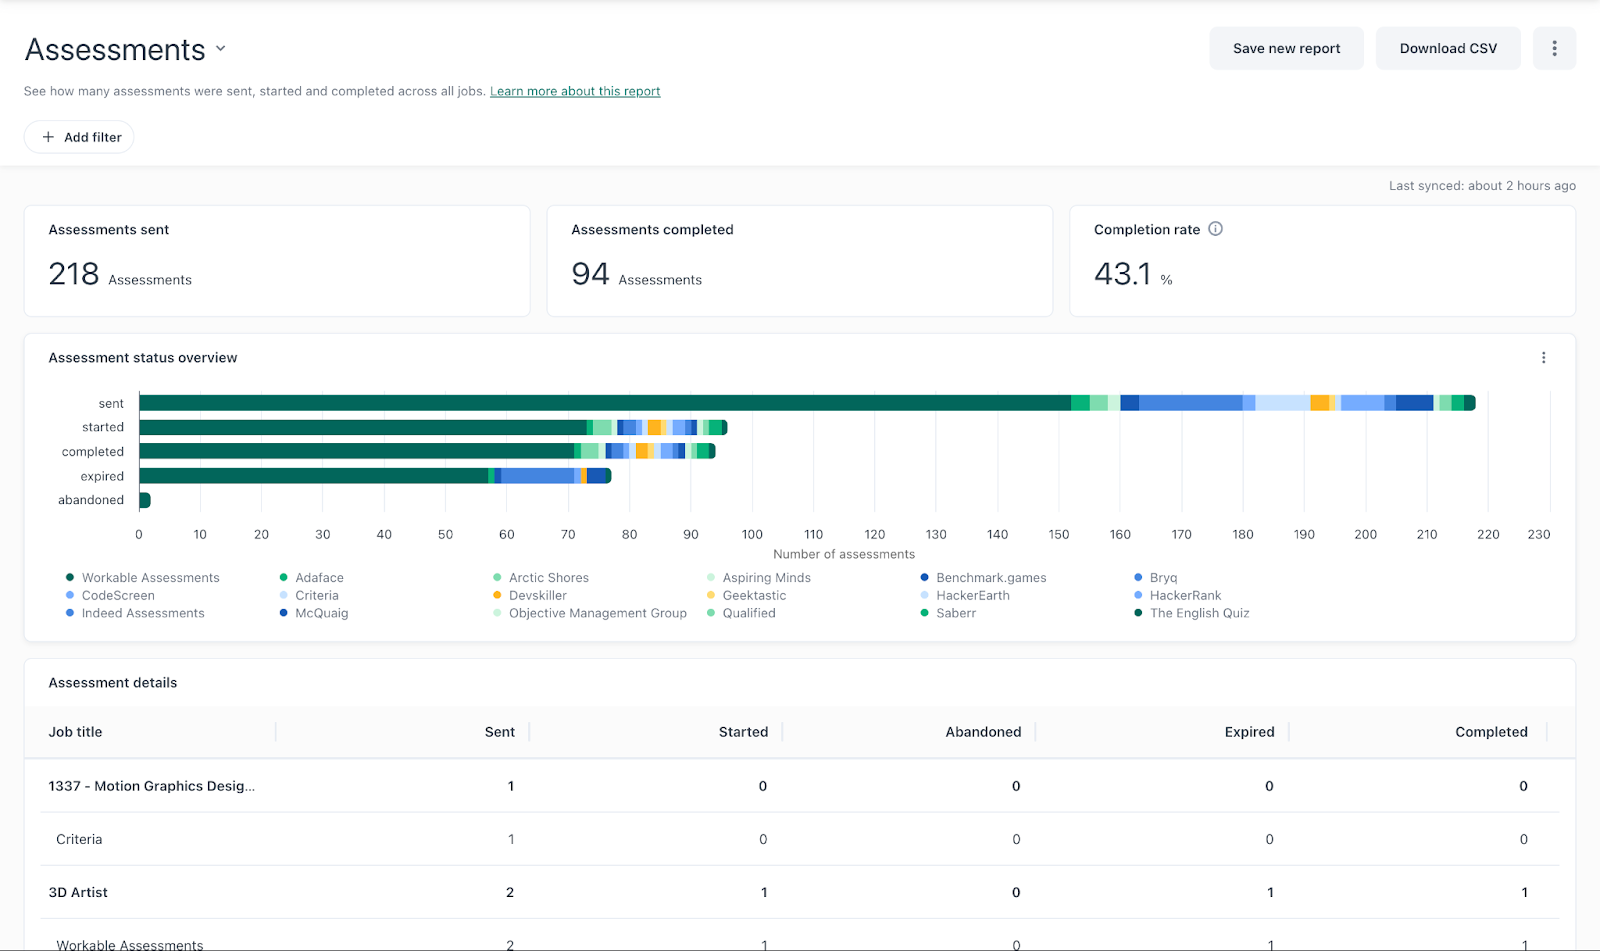
Task: Expand the Assessments report title dropdown
Action: point(221,48)
